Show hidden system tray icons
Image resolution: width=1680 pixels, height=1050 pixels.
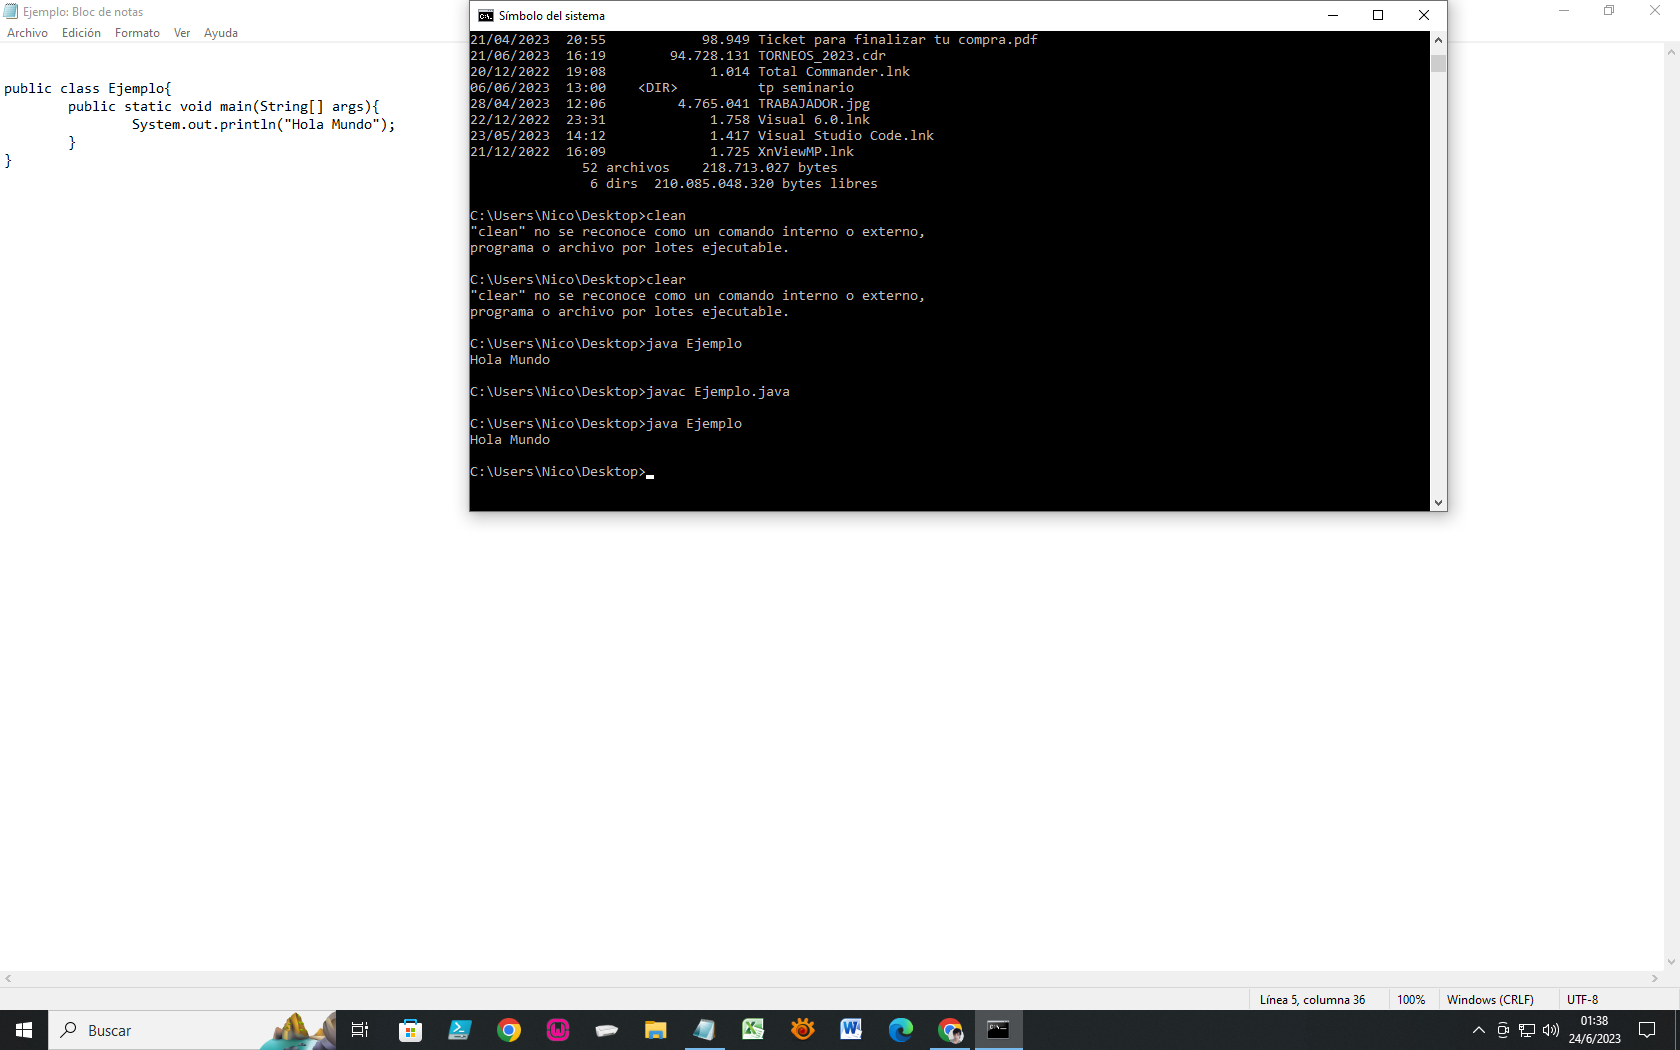(1479, 1030)
